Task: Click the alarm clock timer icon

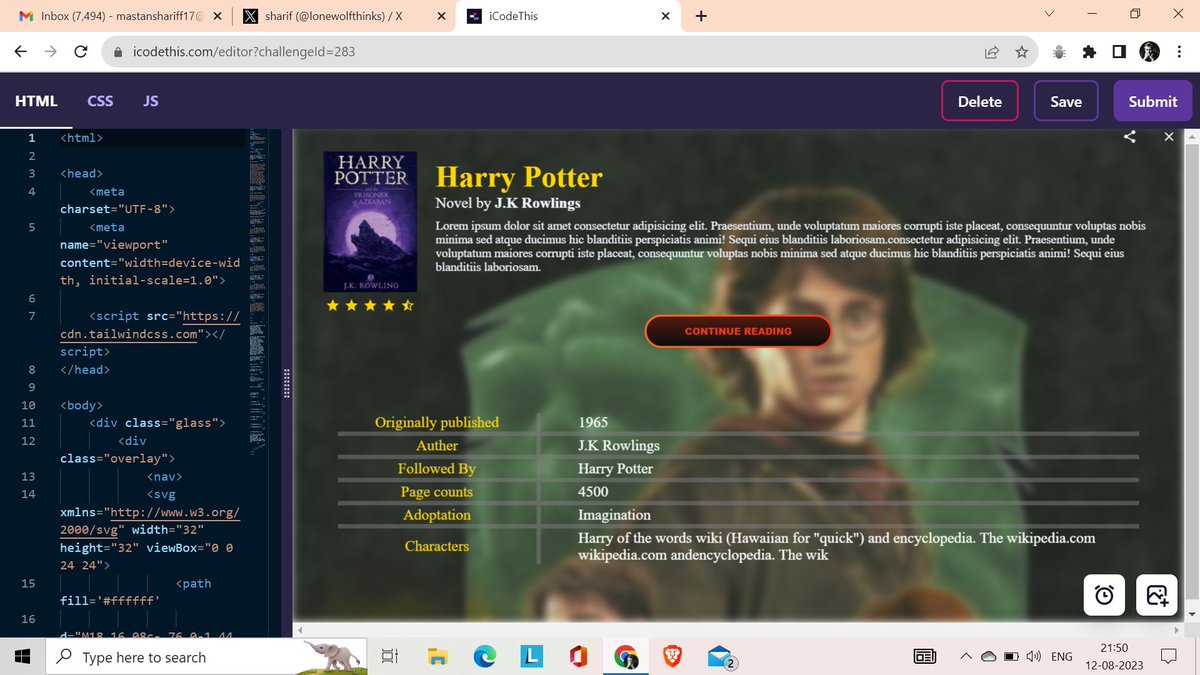Action: 1104,595
